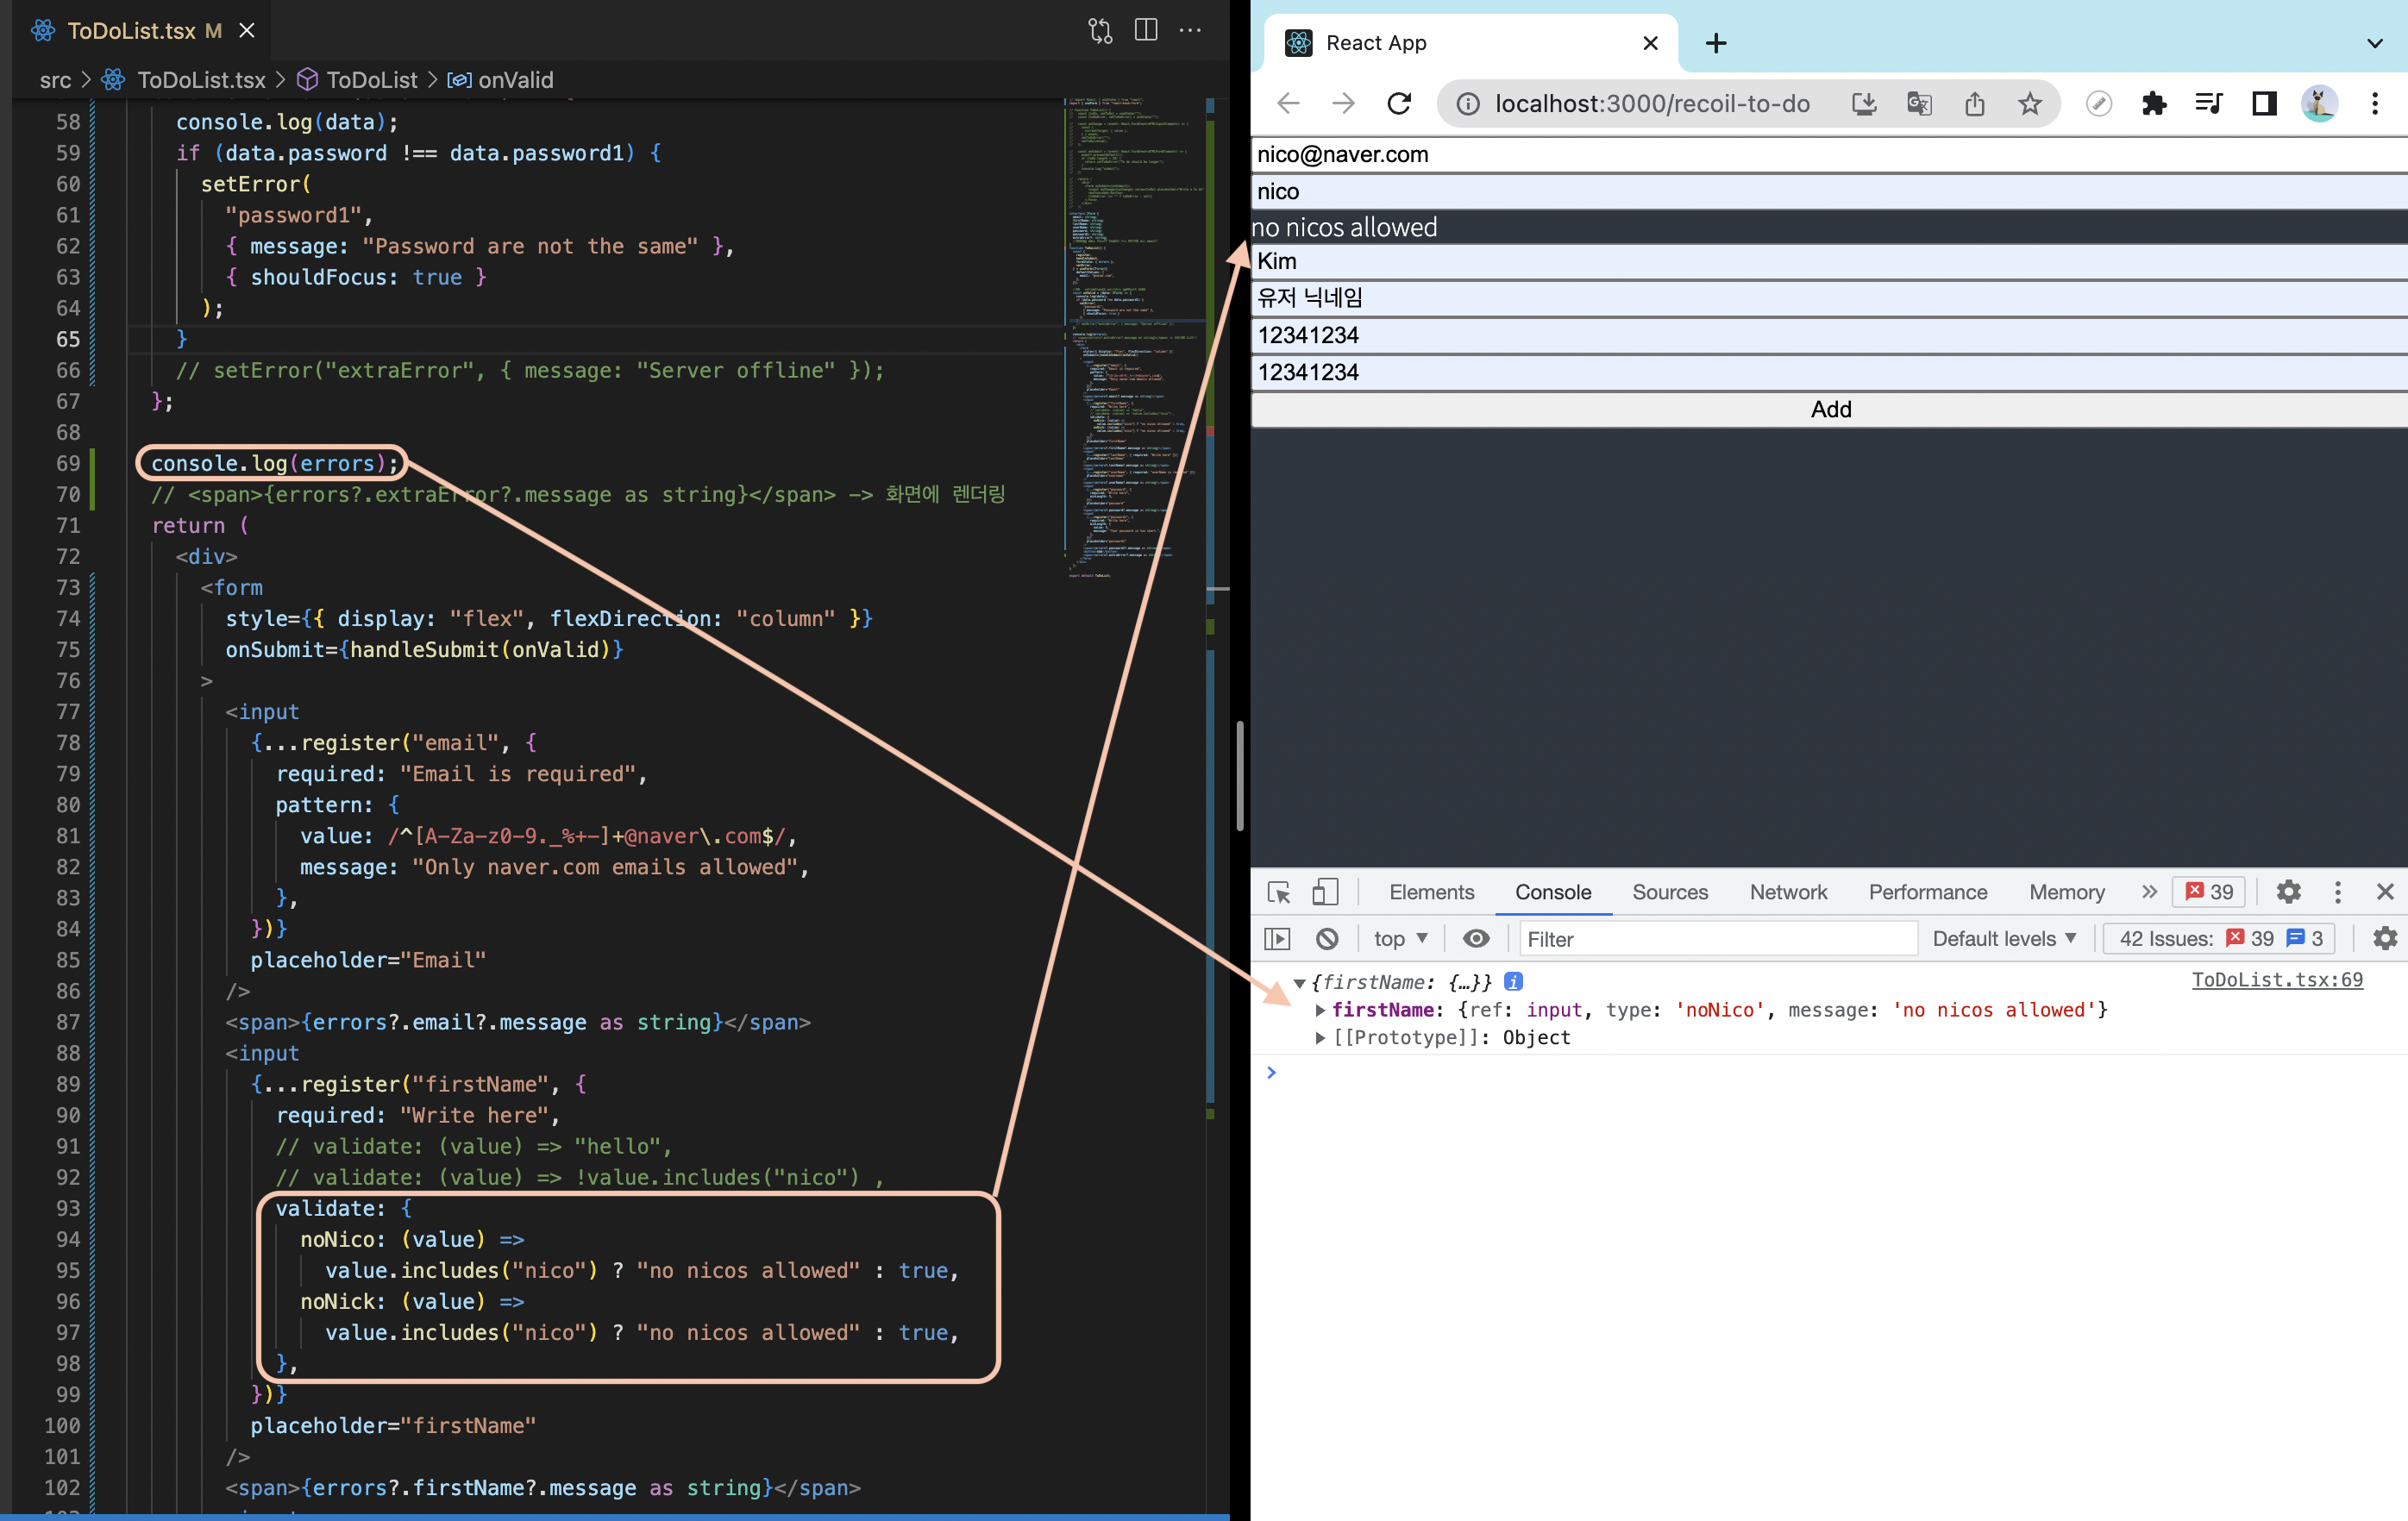
Task: Open the Default levels dropdown
Action: [x=2004, y=938]
